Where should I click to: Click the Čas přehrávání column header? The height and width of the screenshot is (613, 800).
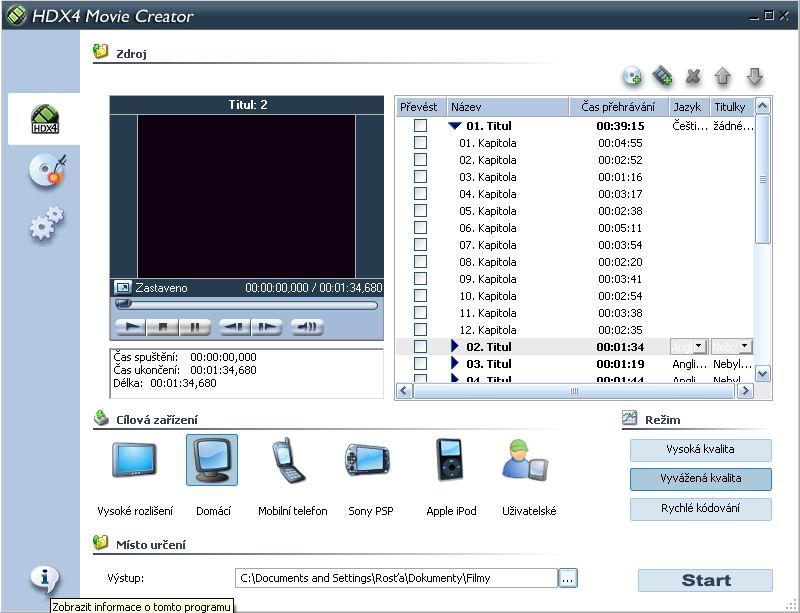(x=618, y=107)
